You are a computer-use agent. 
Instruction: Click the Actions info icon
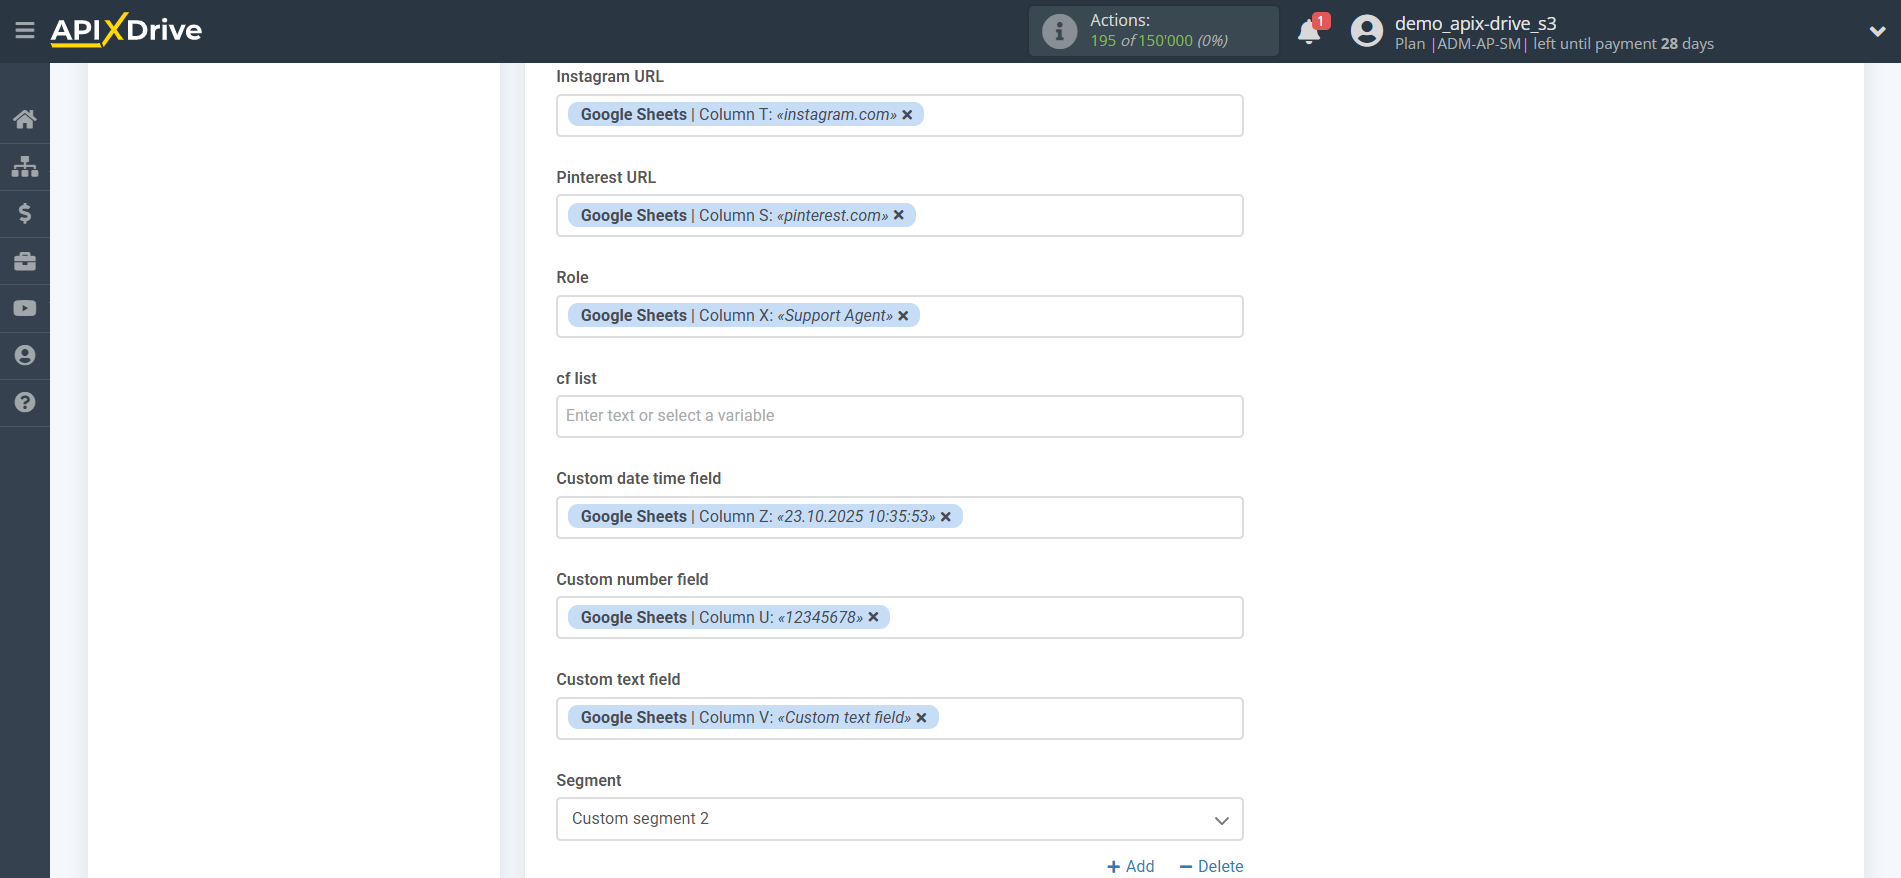1059,31
